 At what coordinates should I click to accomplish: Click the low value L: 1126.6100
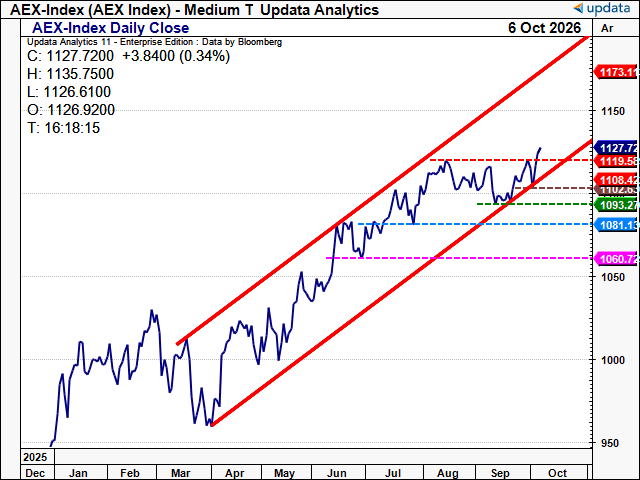click(x=69, y=92)
